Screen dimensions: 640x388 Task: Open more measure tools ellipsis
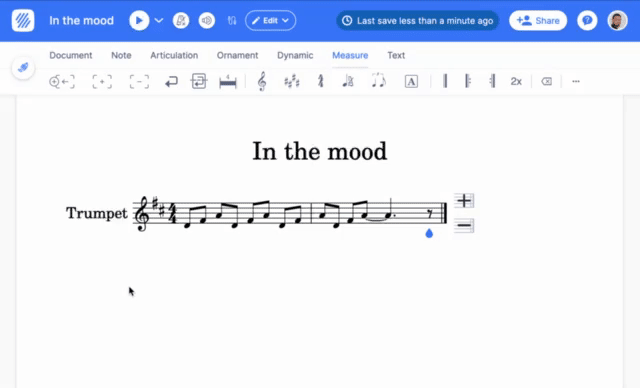coord(576,82)
